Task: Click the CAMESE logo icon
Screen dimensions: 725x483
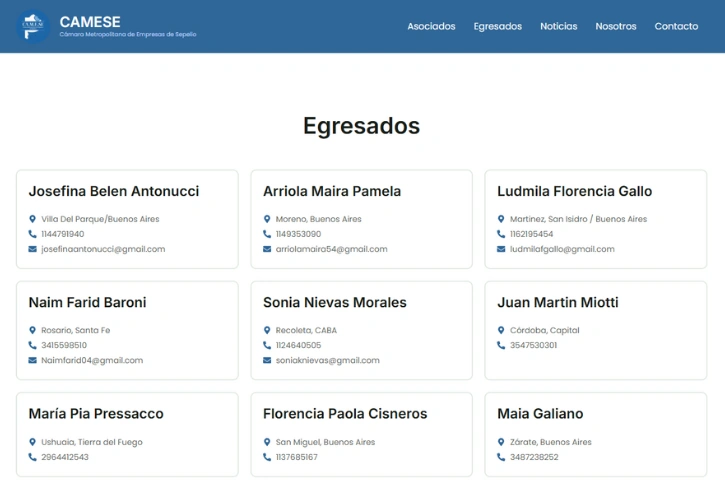Action: (x=33, y=26)
